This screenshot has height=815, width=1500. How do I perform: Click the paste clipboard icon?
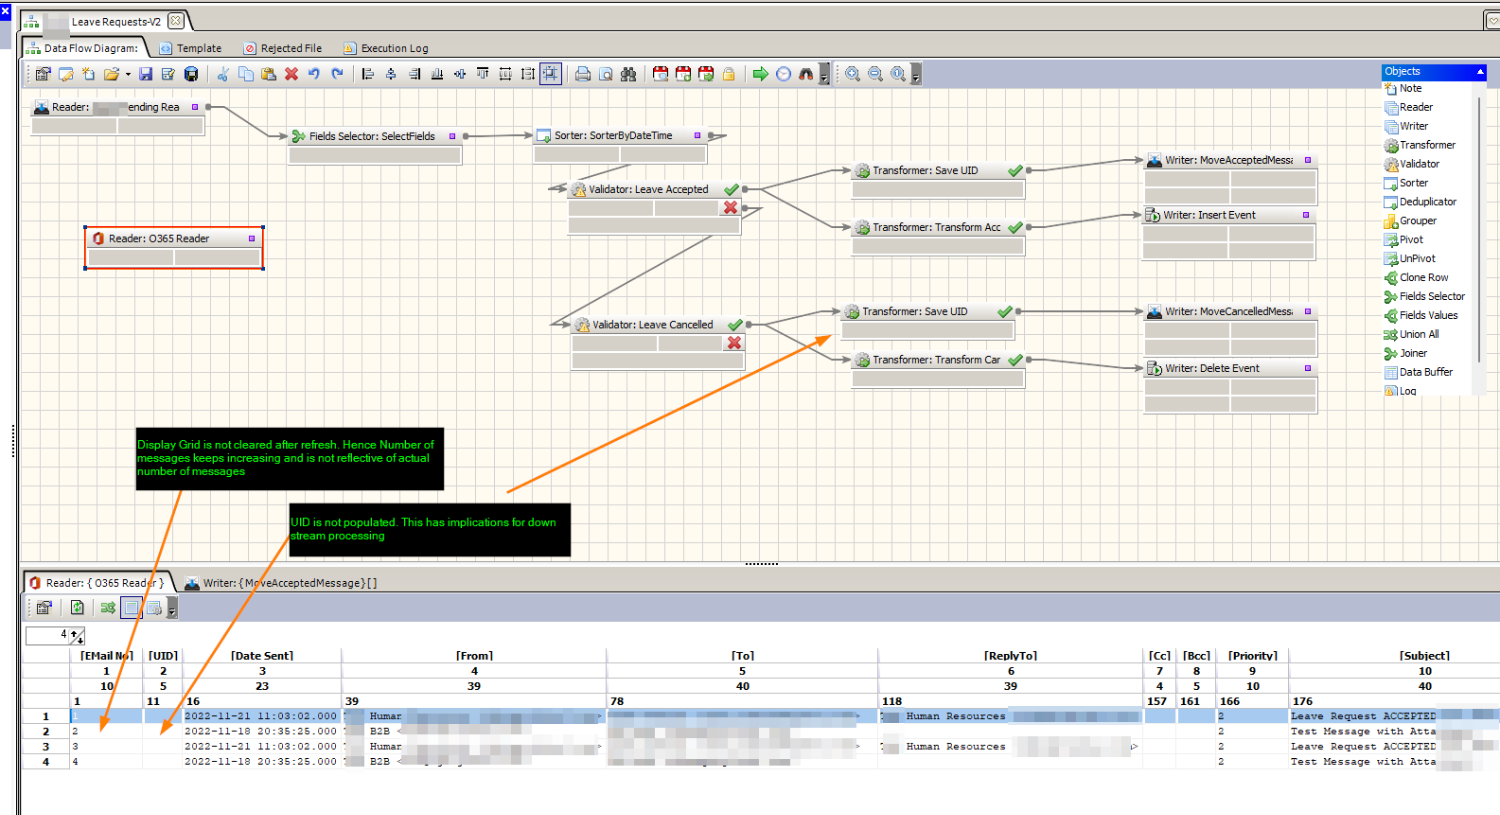click(268, 74)
